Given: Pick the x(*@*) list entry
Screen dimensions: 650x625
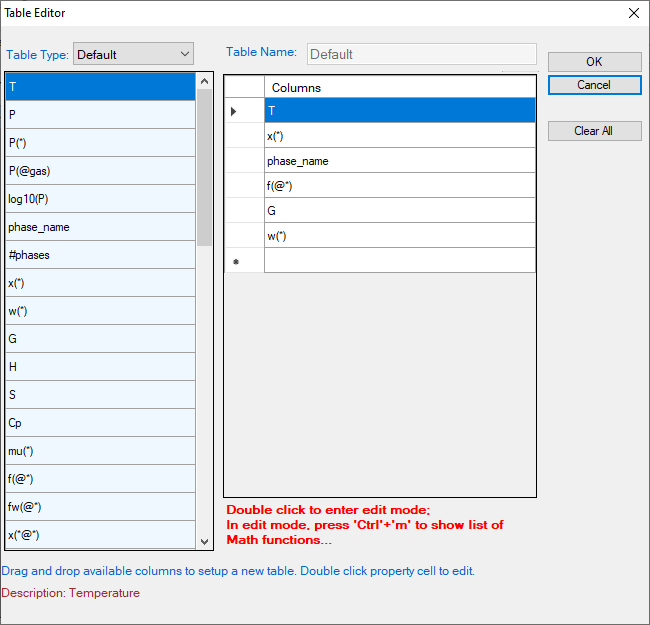Looking at the screenshot, I should 100,535.
